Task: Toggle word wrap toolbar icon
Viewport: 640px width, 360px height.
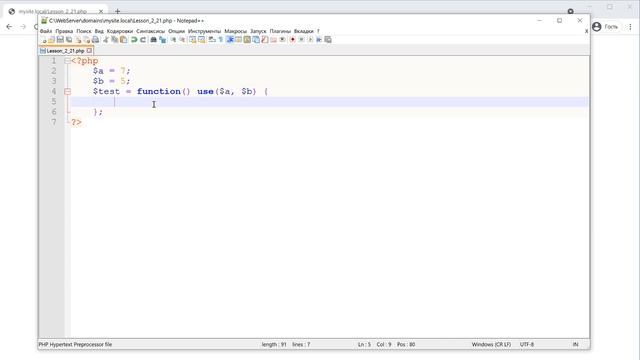Action: 212,40
